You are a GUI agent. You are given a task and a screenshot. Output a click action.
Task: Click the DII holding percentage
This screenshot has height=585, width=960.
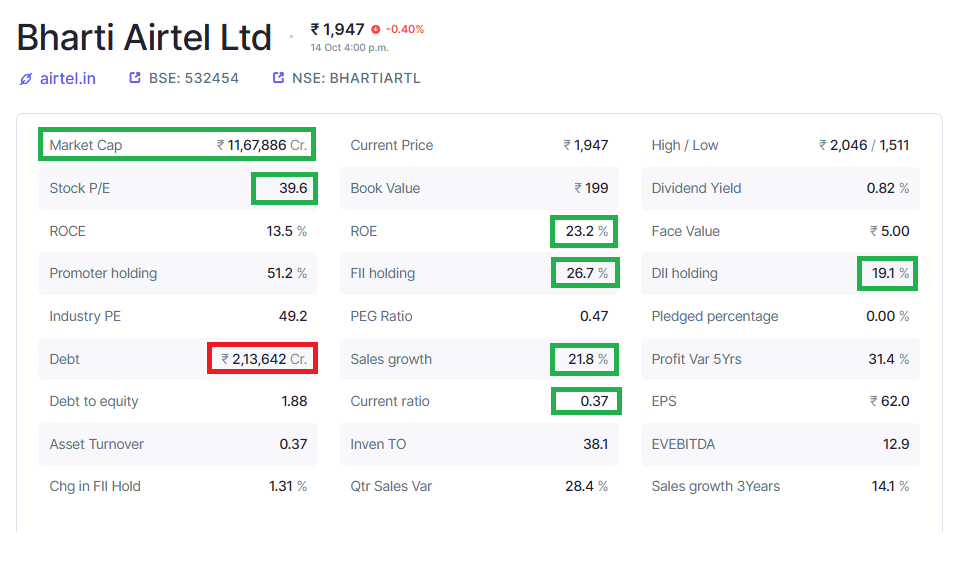(x=888, y=273)
